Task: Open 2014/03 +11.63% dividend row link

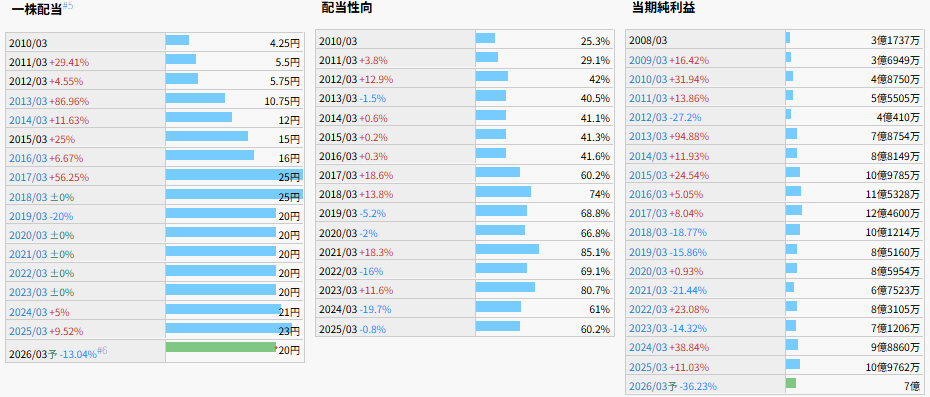Action: click(x=28, y=120)
